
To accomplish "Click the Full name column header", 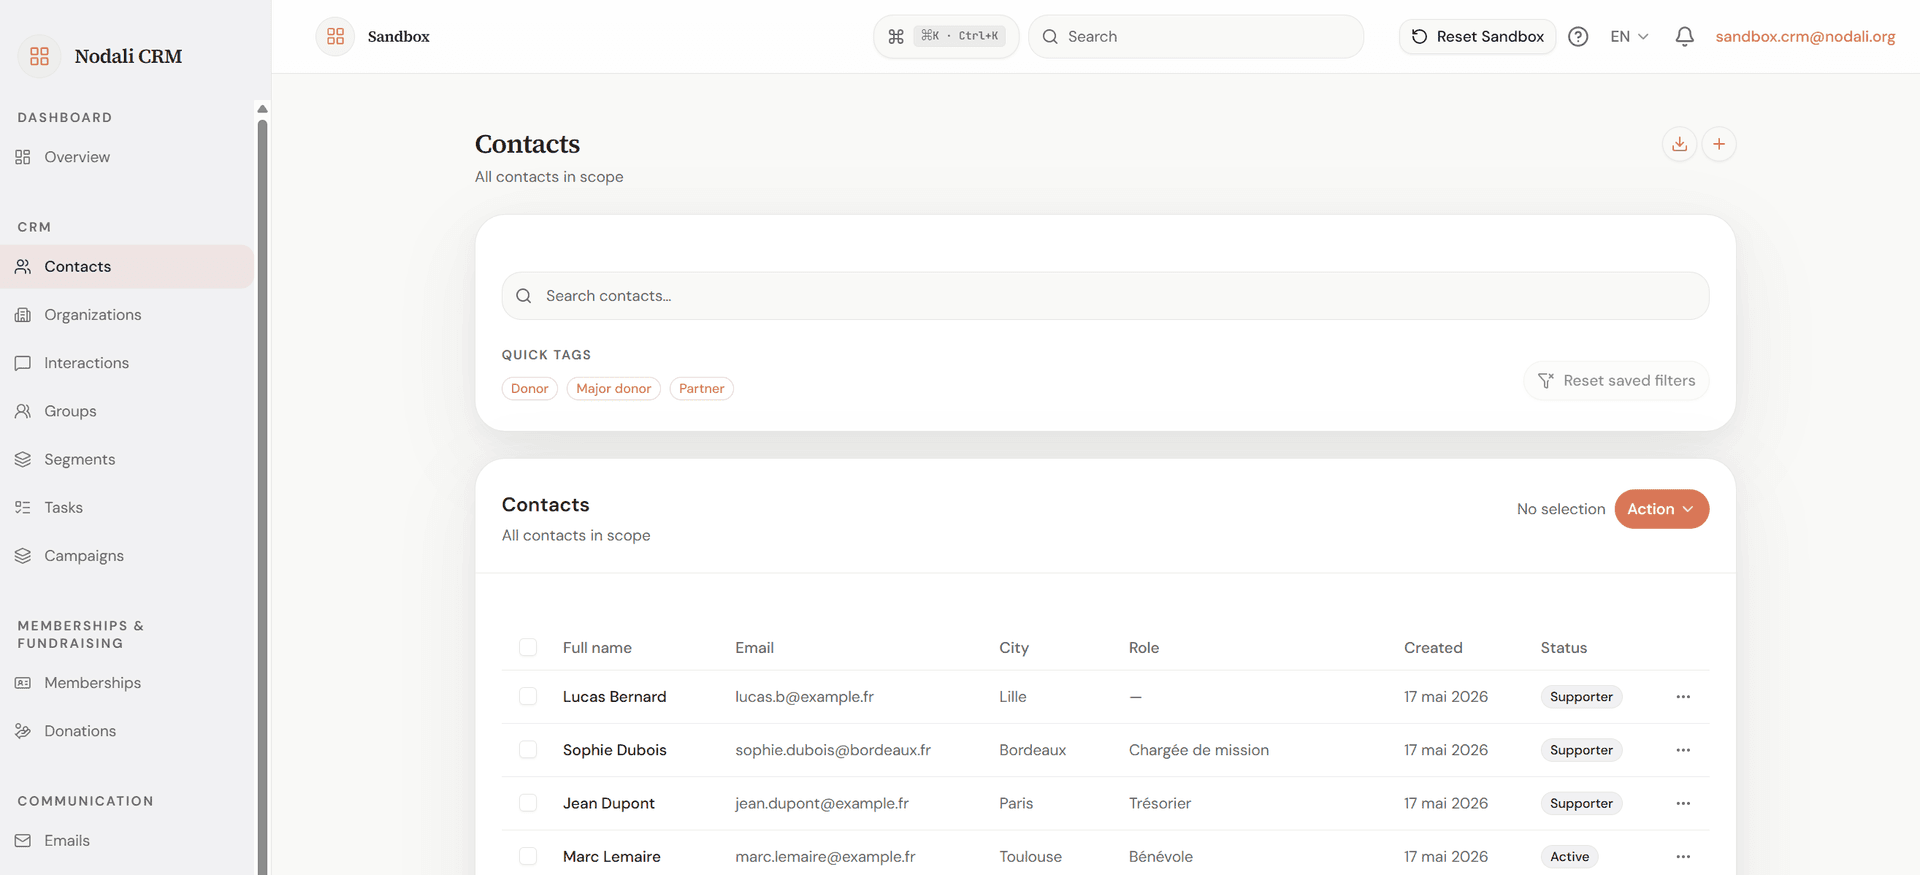I will pyautogui.click(x=597, y=648).
